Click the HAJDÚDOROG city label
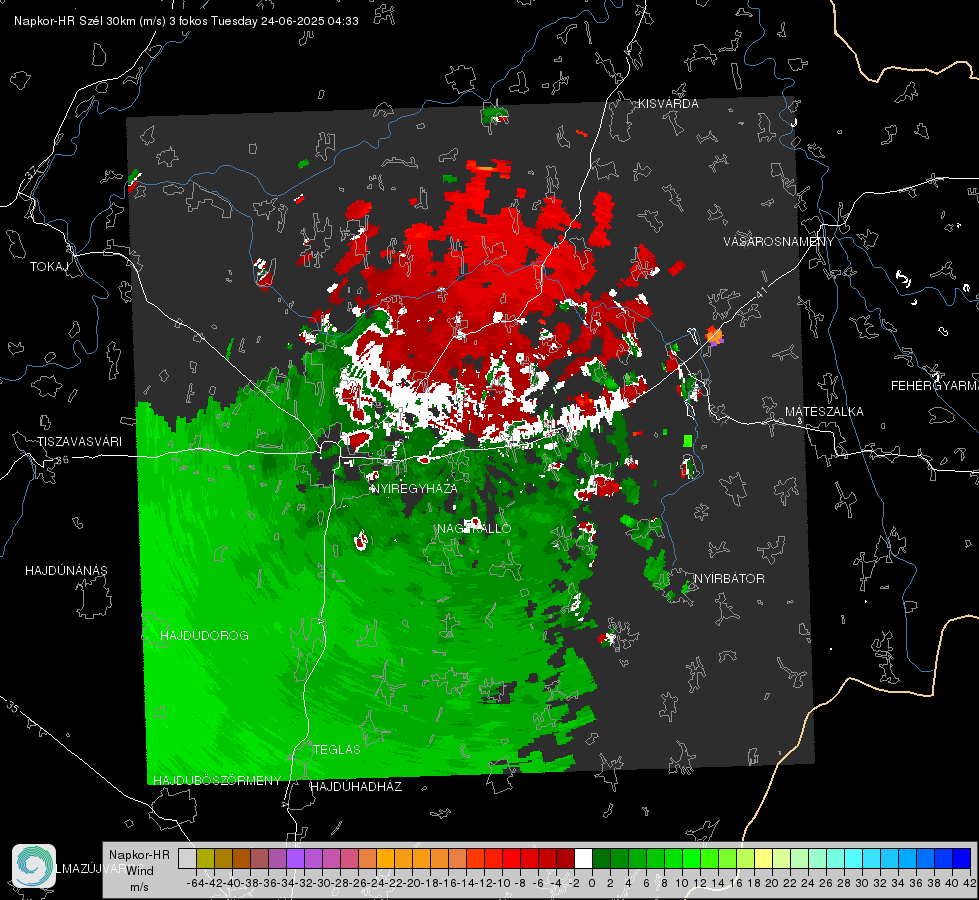Viewport: 979px width, 900px height. pyautogui.click(x=204, y=635)
